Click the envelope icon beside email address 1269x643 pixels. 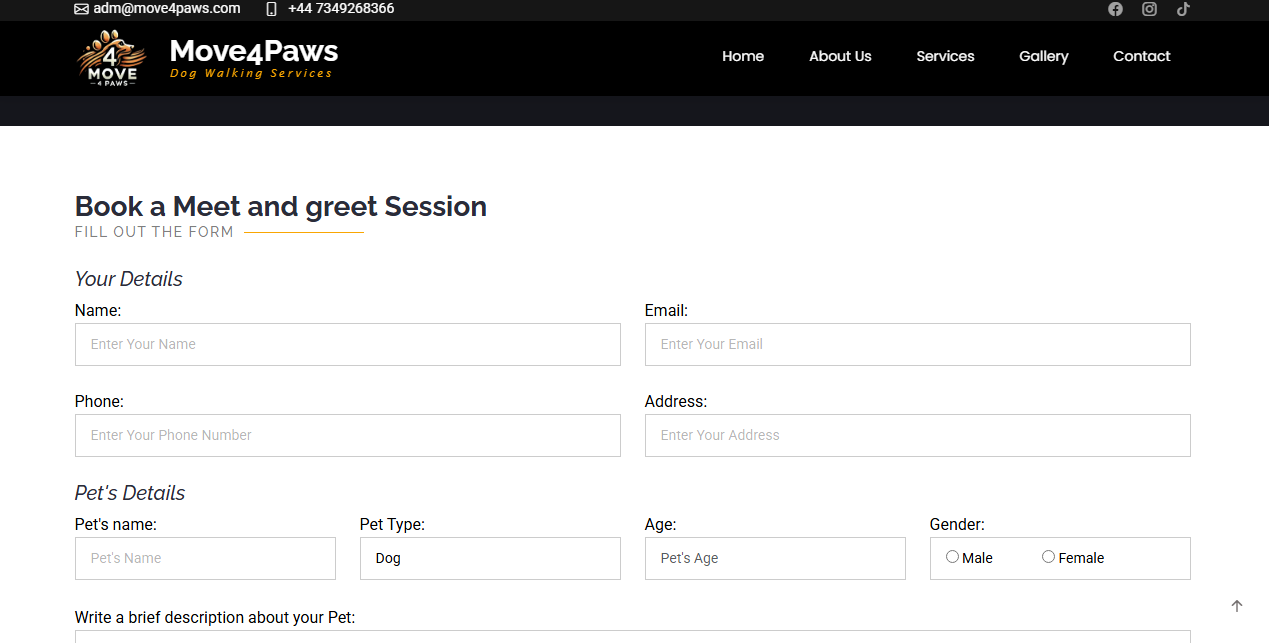(81, 9)
